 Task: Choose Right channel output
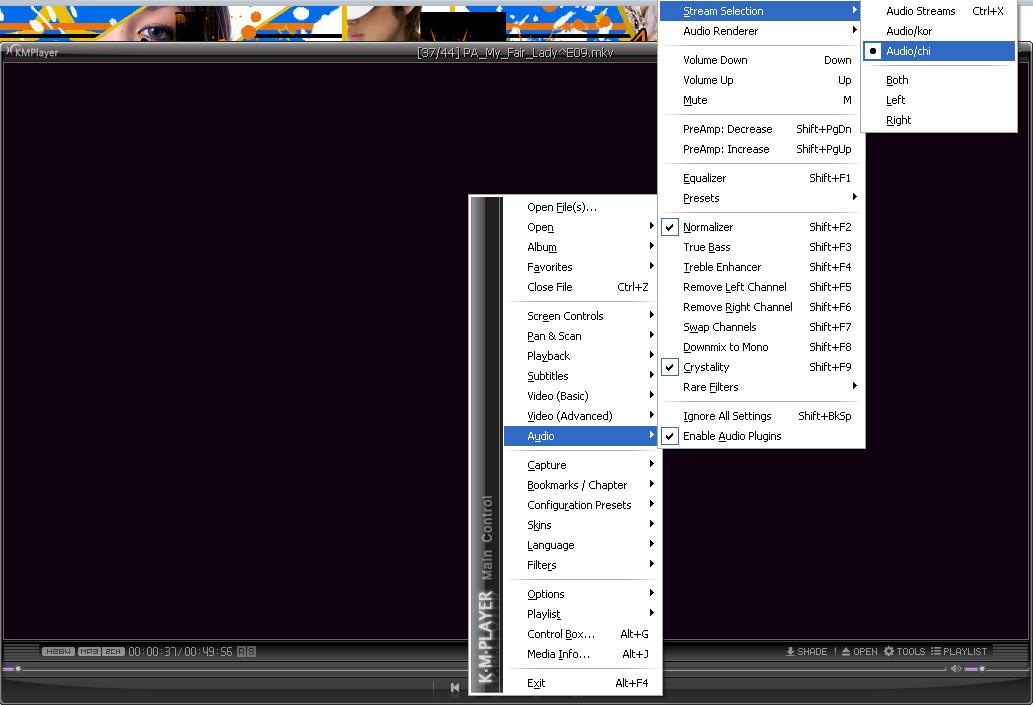coord(939,120)
